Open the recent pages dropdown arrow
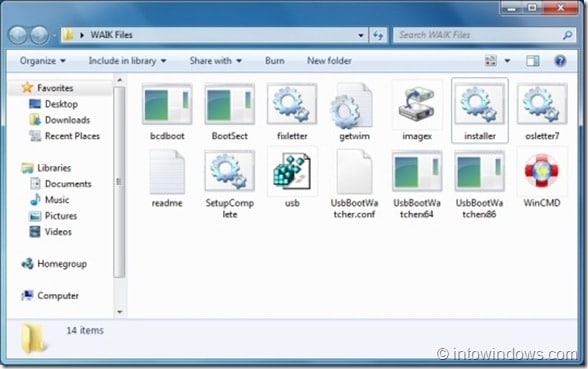588x369 pixels. click(x=54, y=36)
